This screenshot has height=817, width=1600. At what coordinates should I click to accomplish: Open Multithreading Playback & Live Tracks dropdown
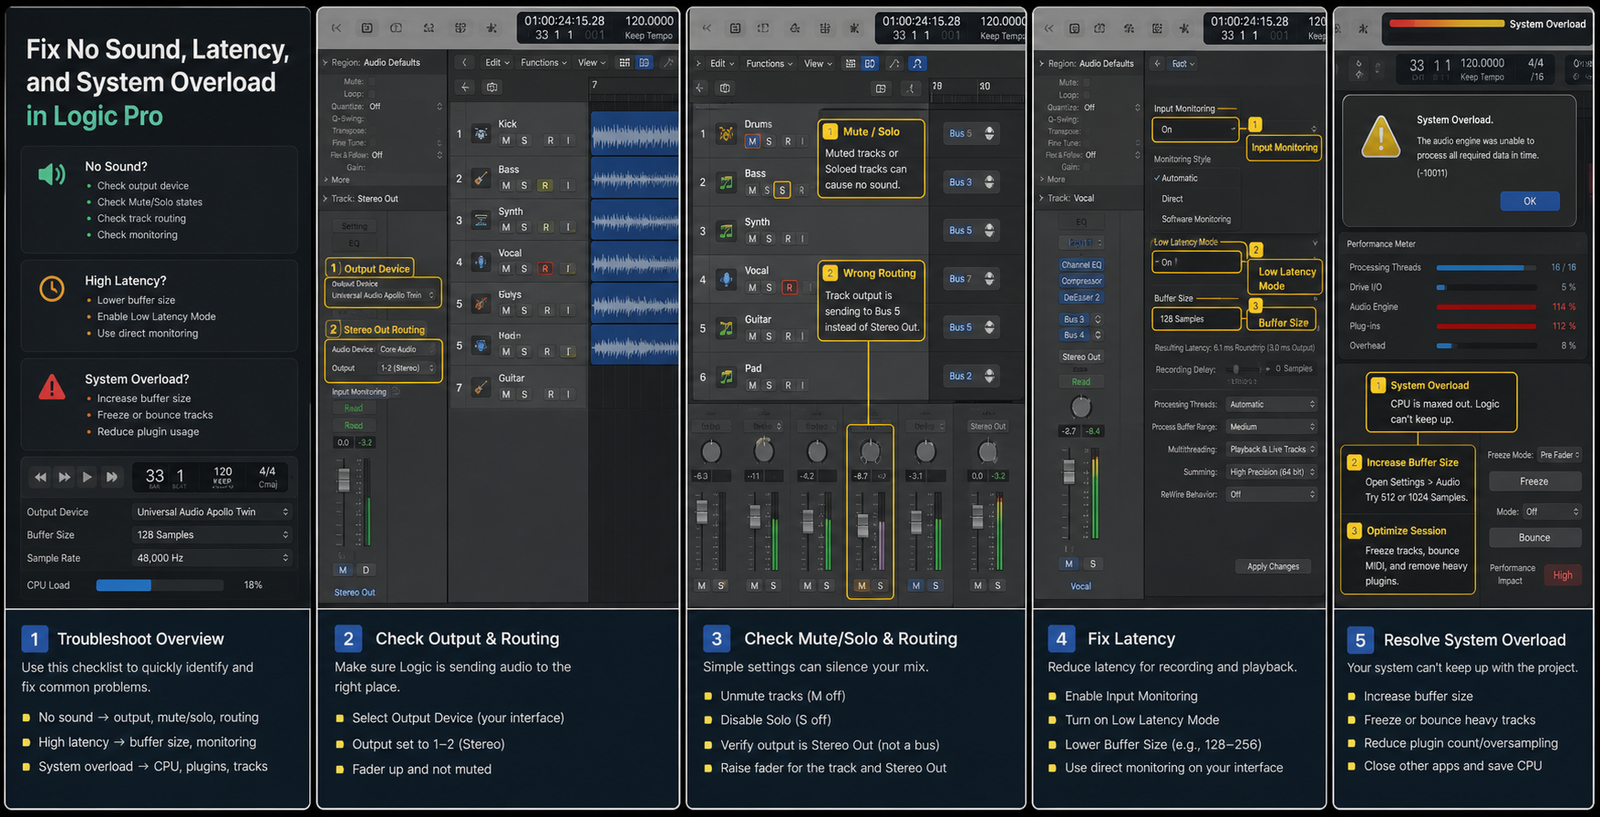pos(1271,449)
